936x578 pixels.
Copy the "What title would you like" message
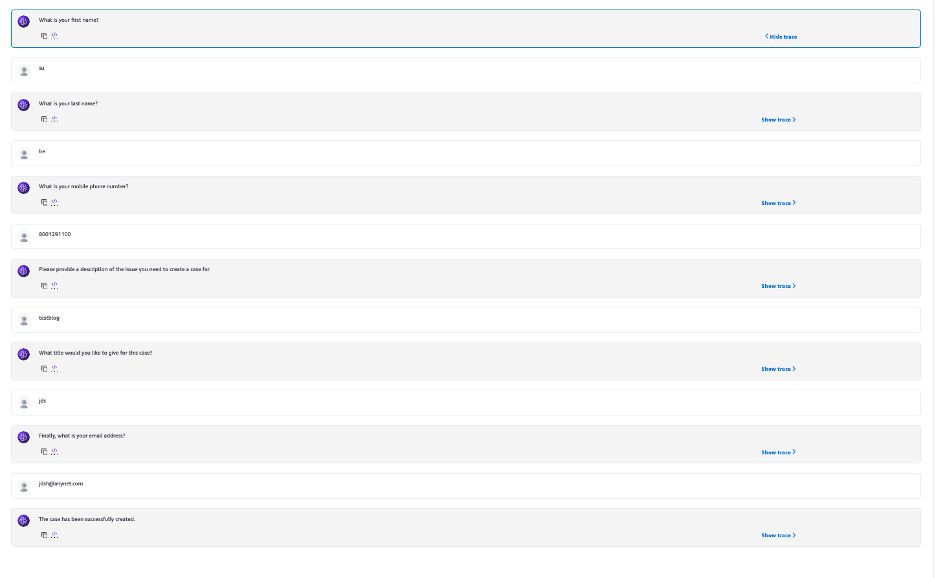click(x=44, y=368)
